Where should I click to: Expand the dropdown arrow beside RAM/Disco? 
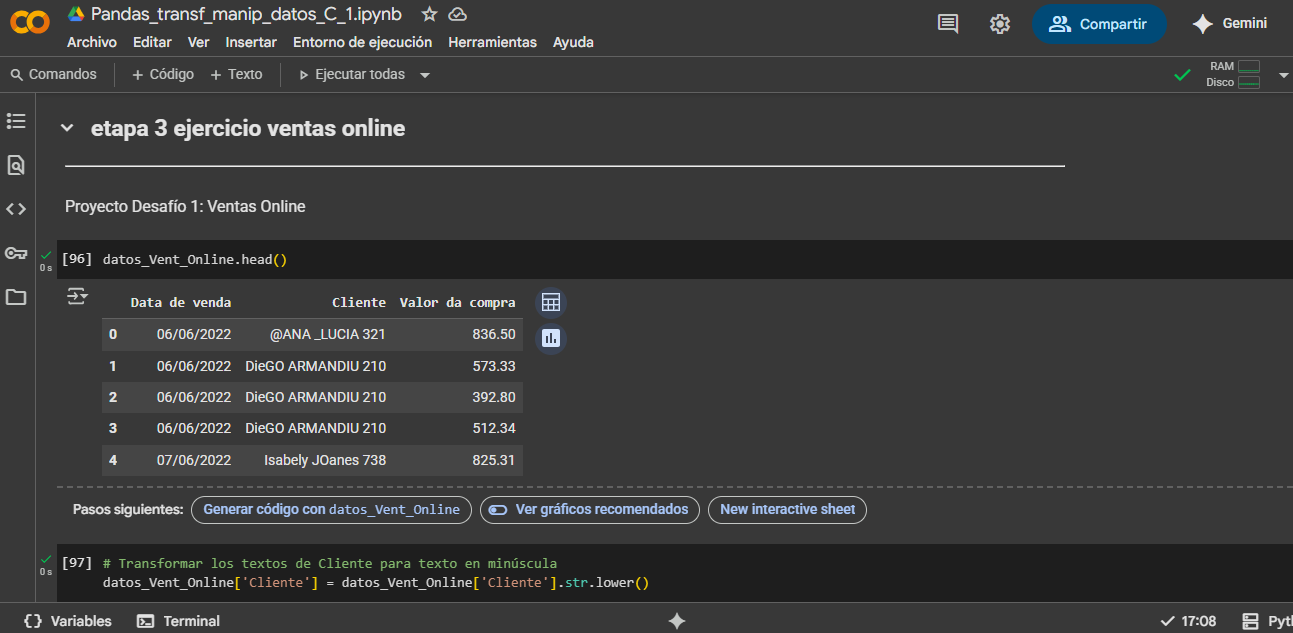click(1283, 75)
